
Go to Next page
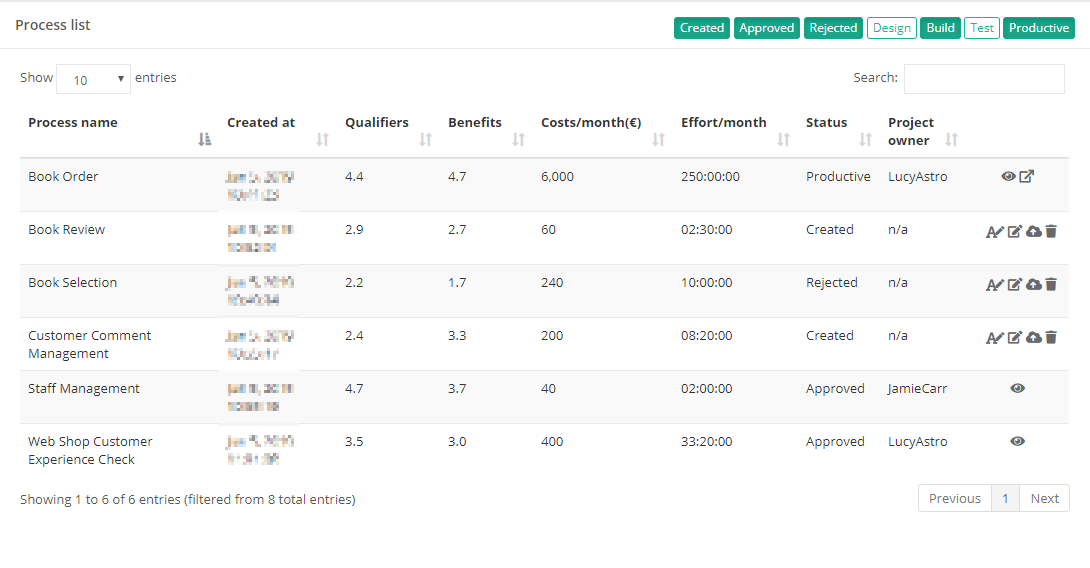(1044, 498)
